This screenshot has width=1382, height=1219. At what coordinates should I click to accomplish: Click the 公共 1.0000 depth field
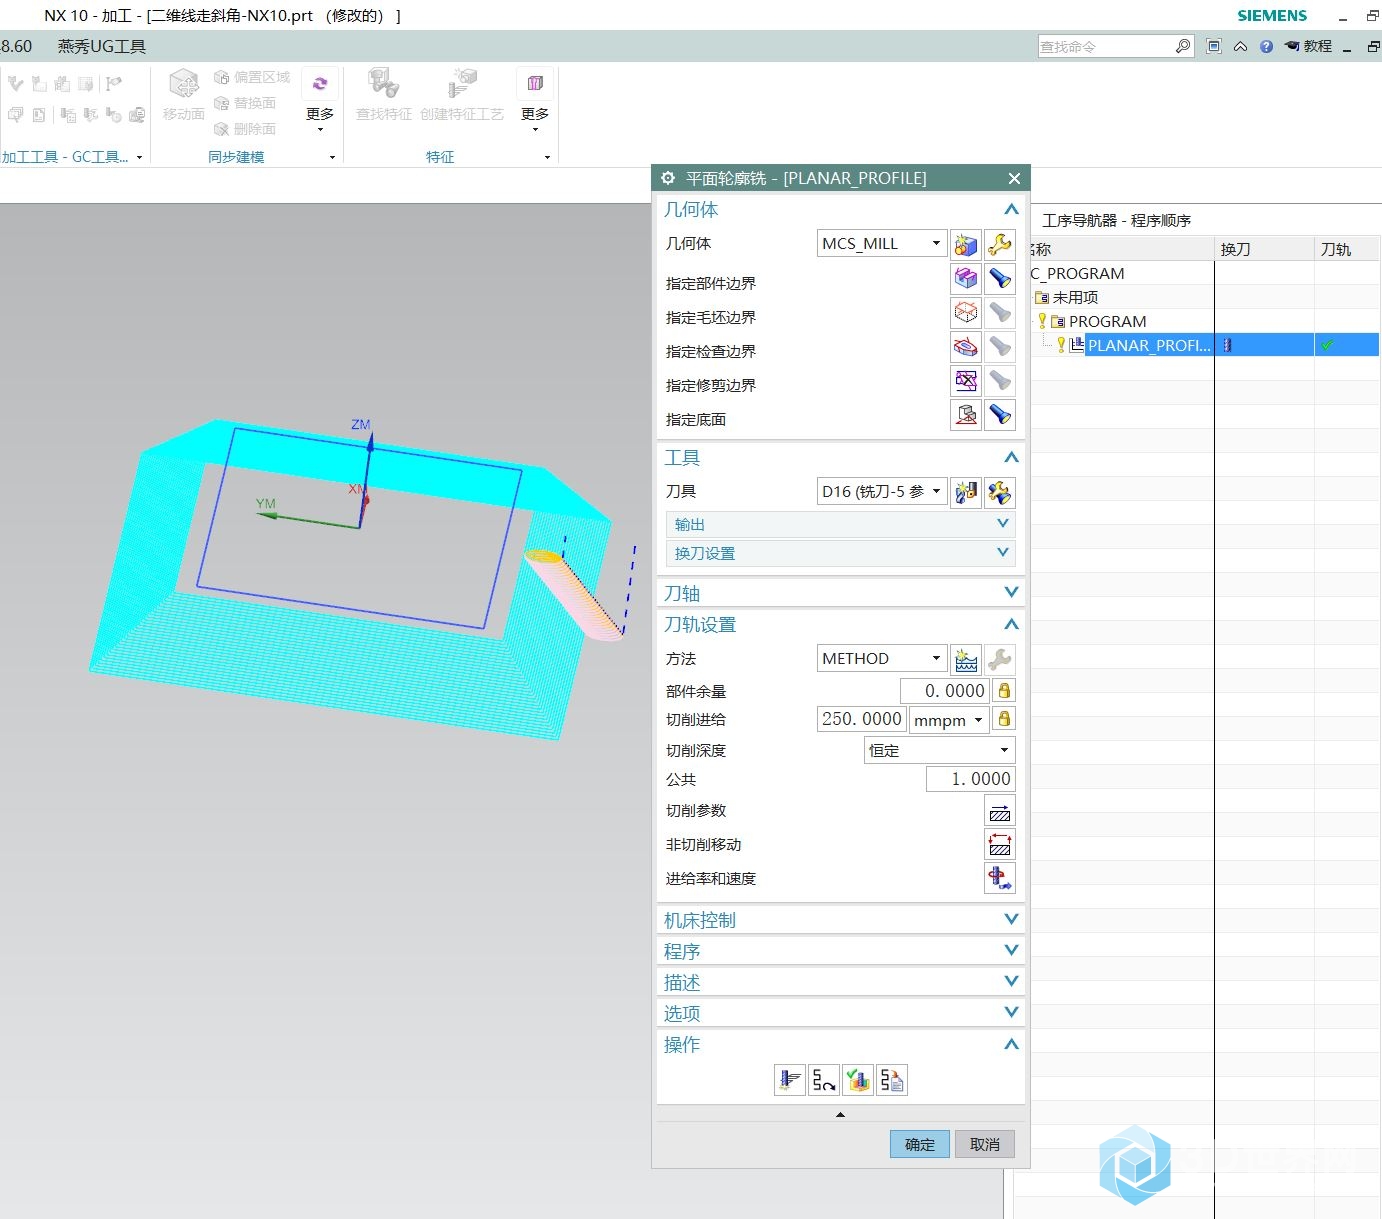point(970,779)
